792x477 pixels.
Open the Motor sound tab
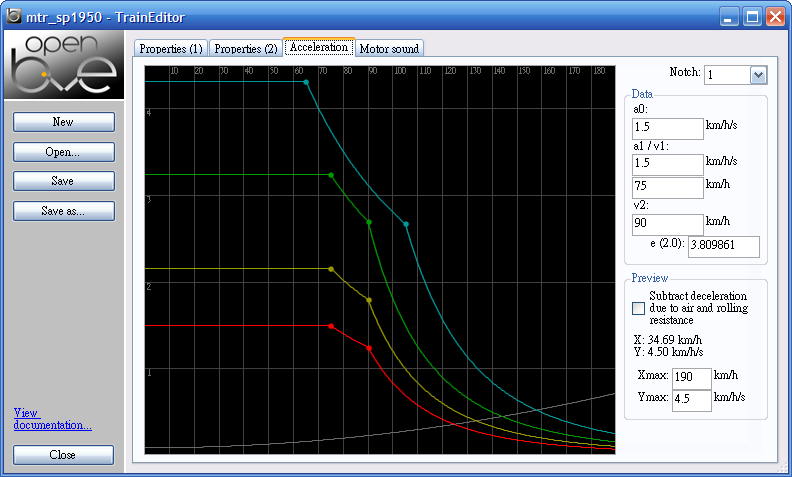pyautogui.click(x=390, y=48)
